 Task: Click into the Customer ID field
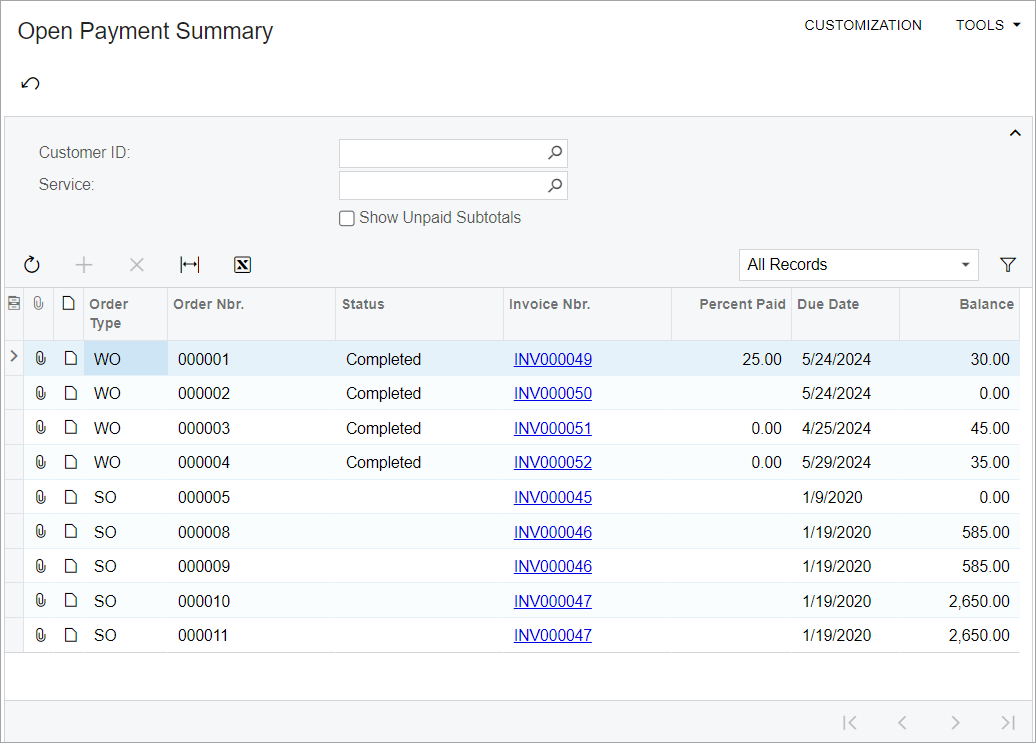[x=442, y=153]
